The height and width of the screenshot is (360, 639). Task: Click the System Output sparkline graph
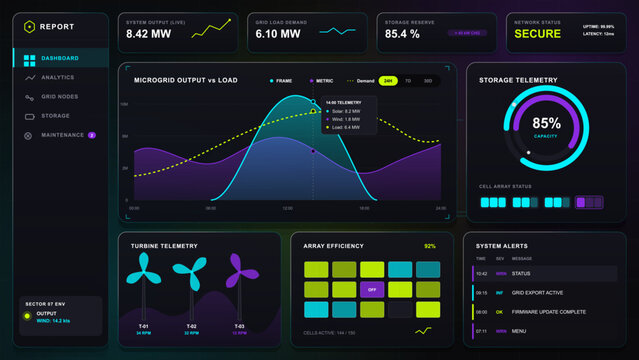click(211, 29)
